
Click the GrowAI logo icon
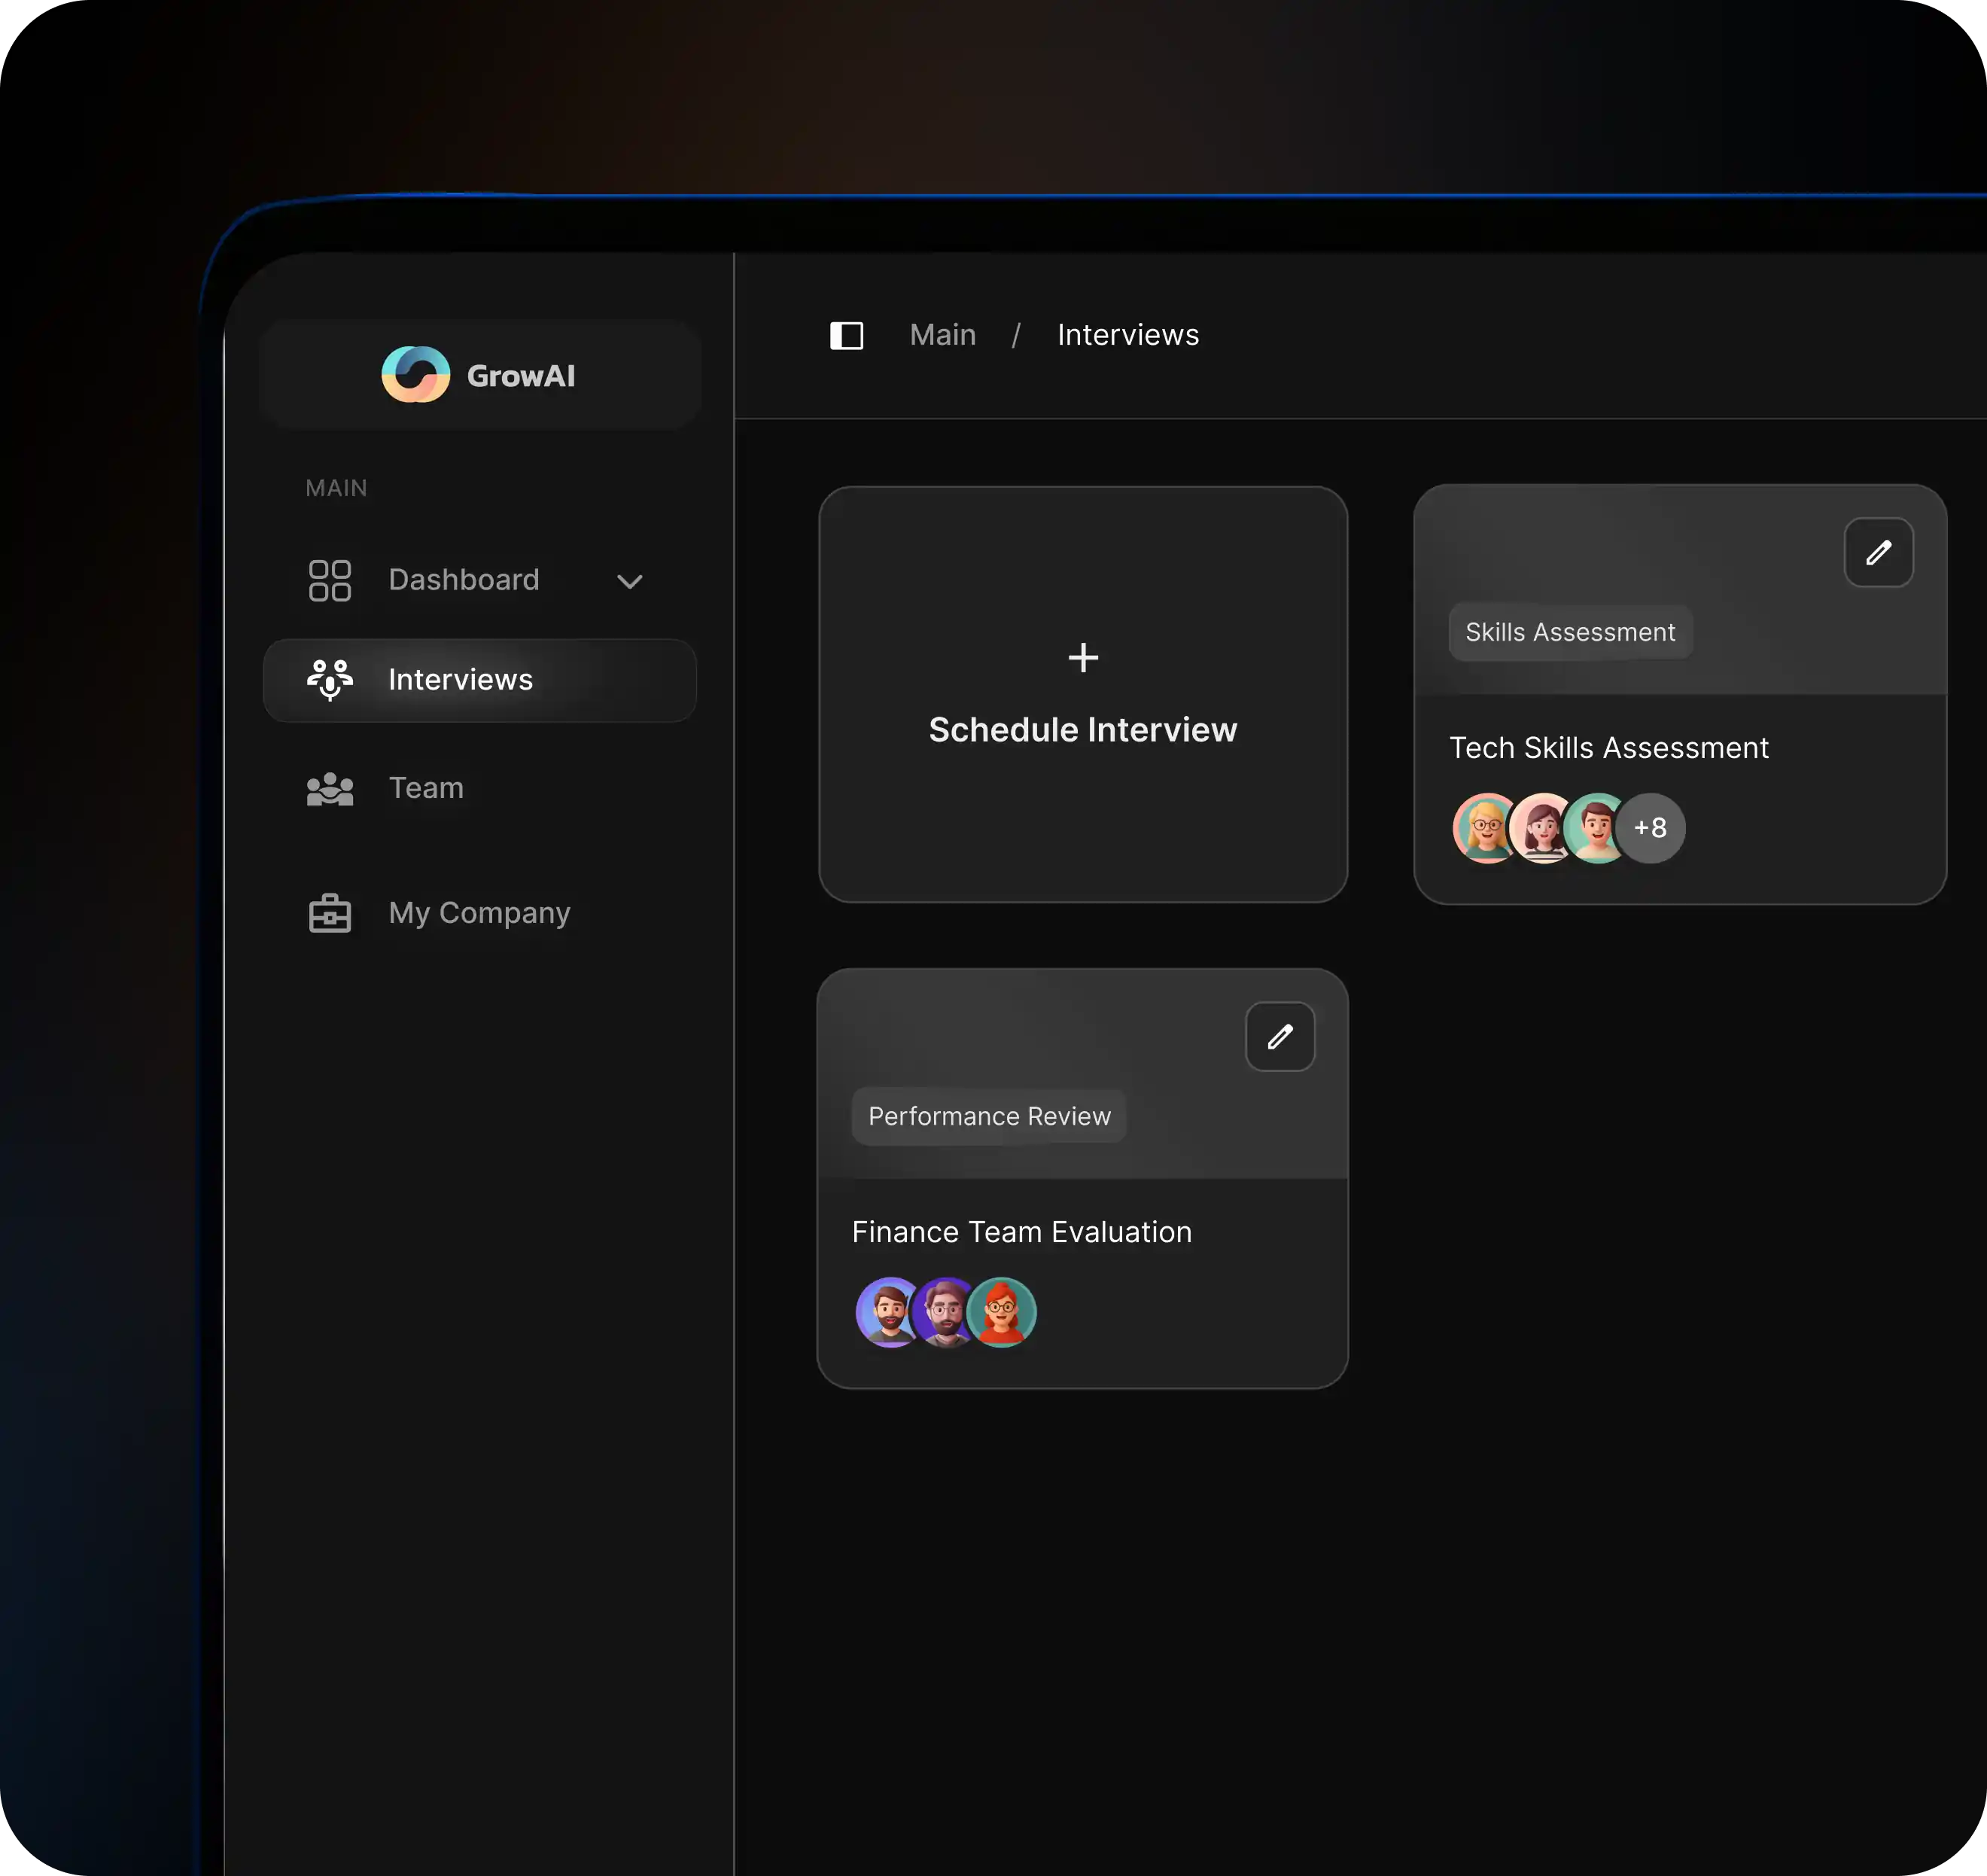[x=416, y=375]
